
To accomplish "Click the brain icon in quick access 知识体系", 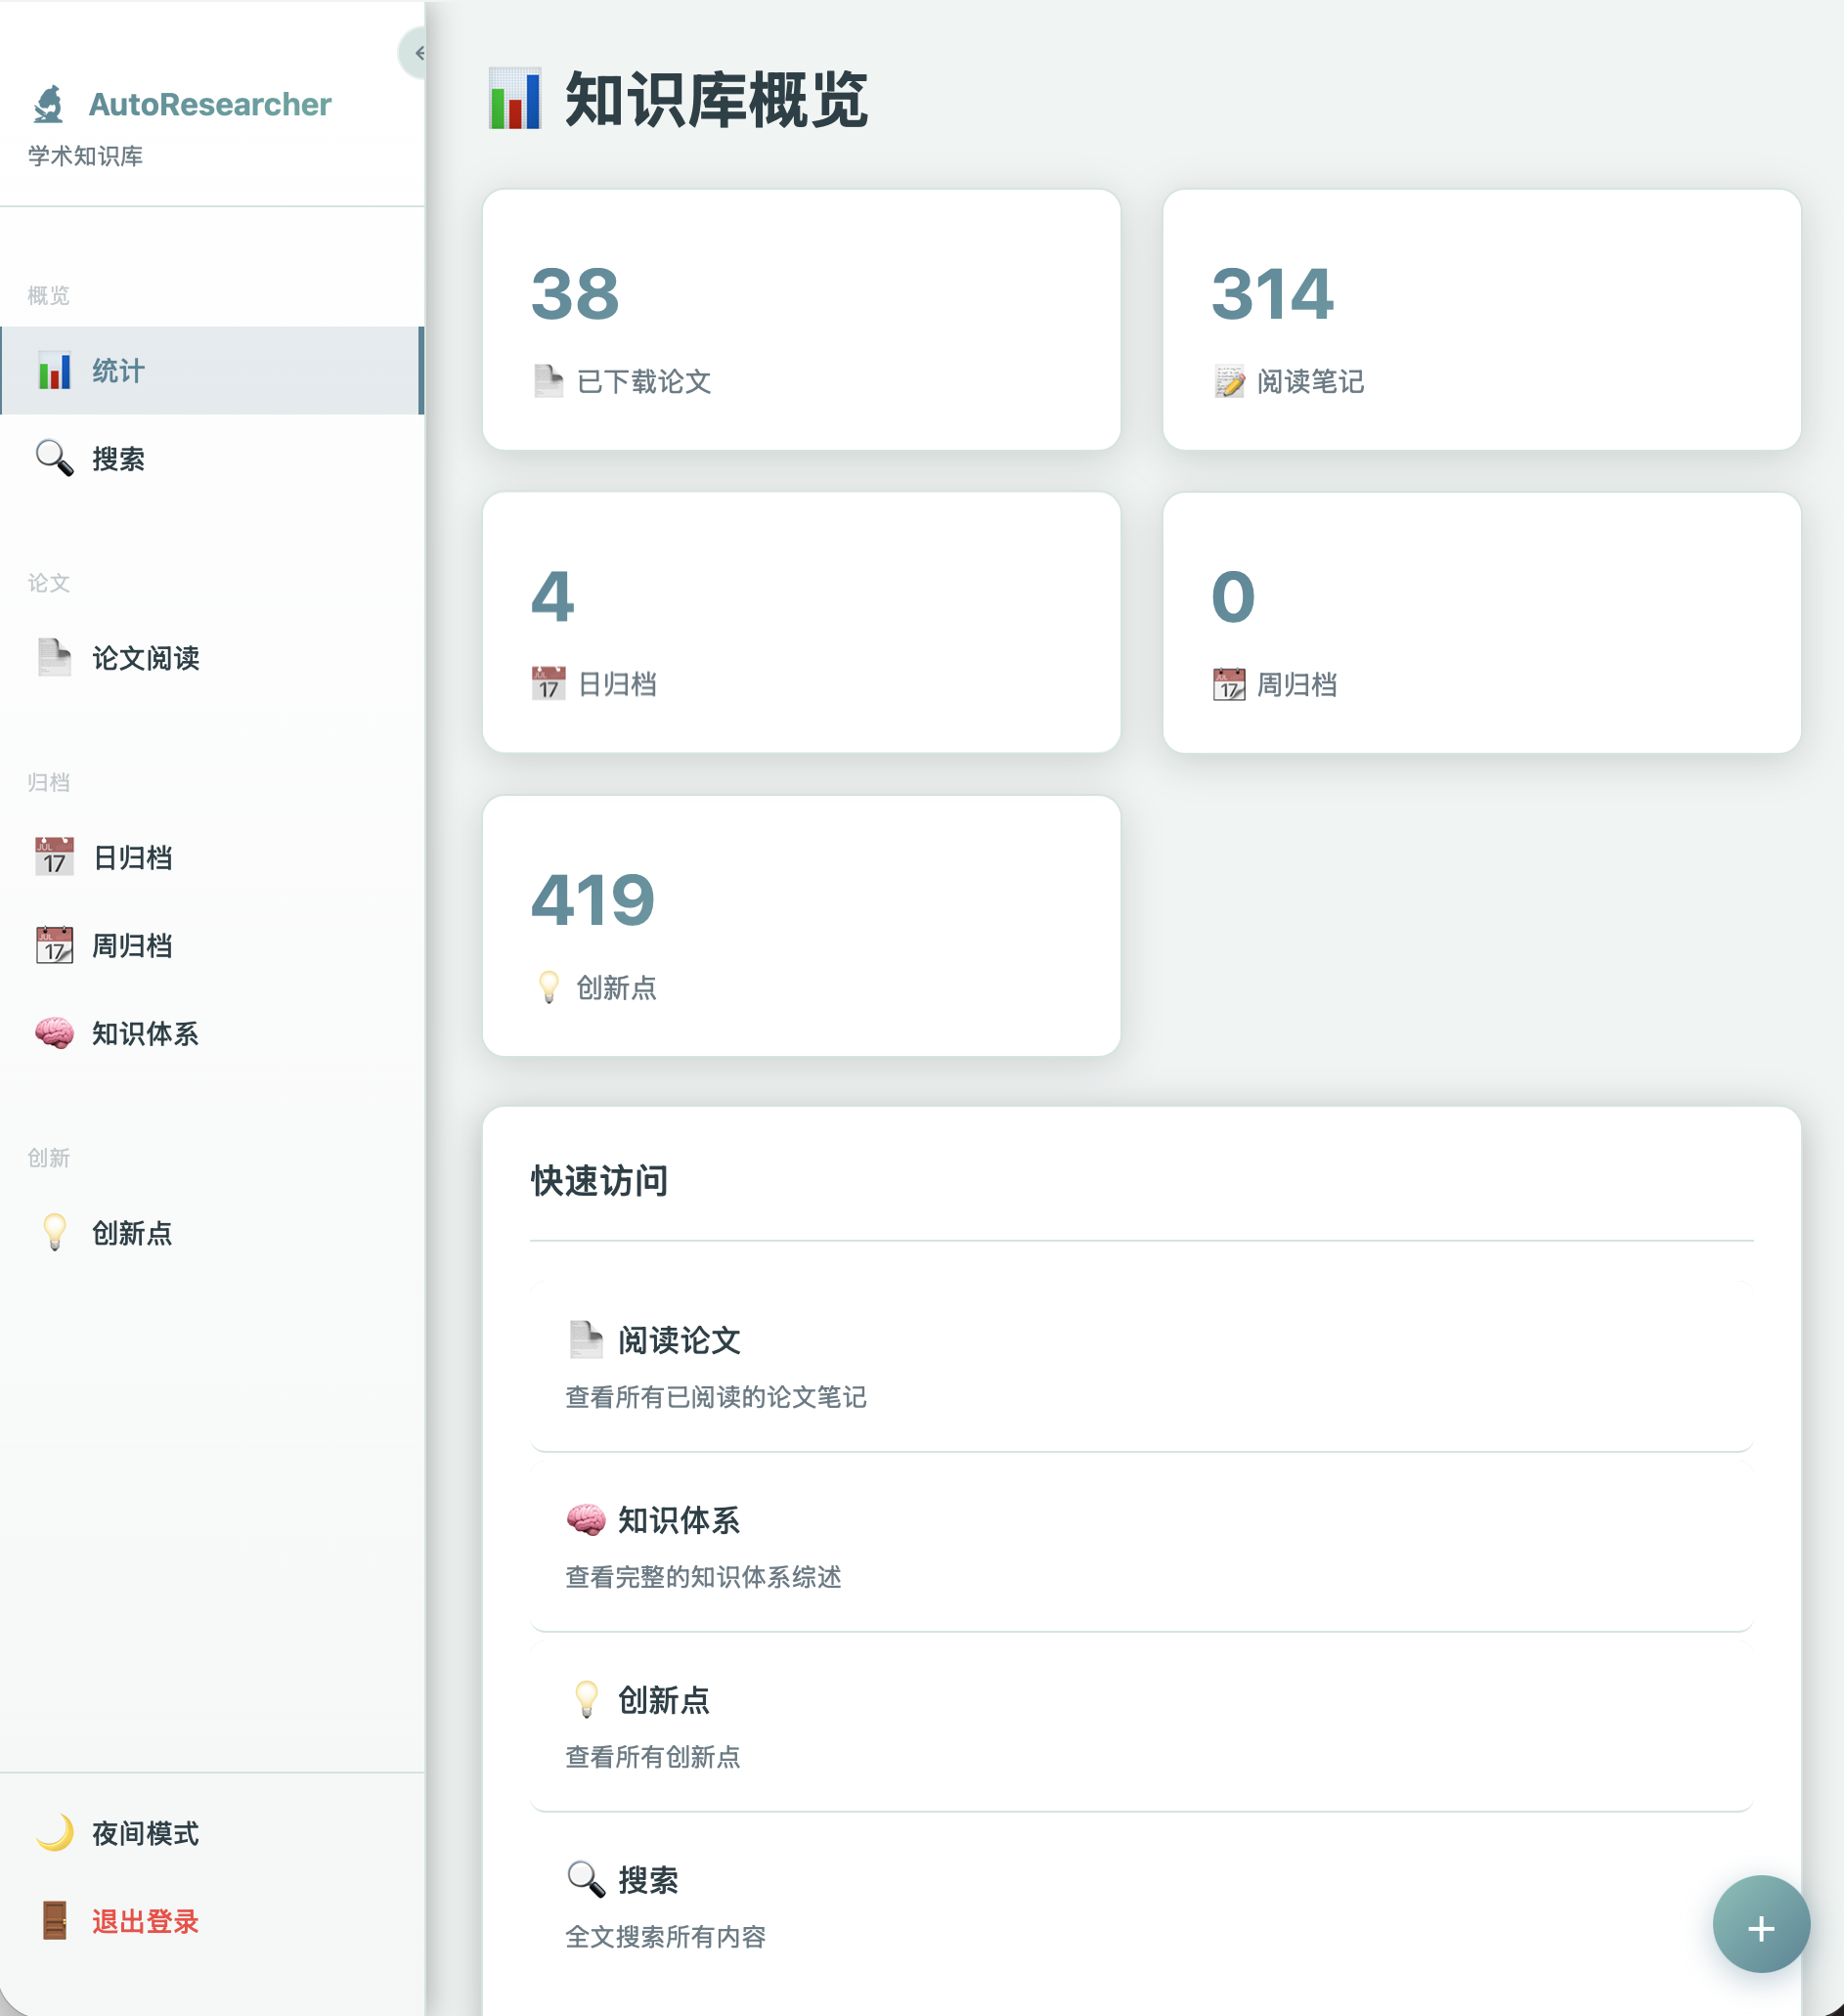I will click(586, 1520).
